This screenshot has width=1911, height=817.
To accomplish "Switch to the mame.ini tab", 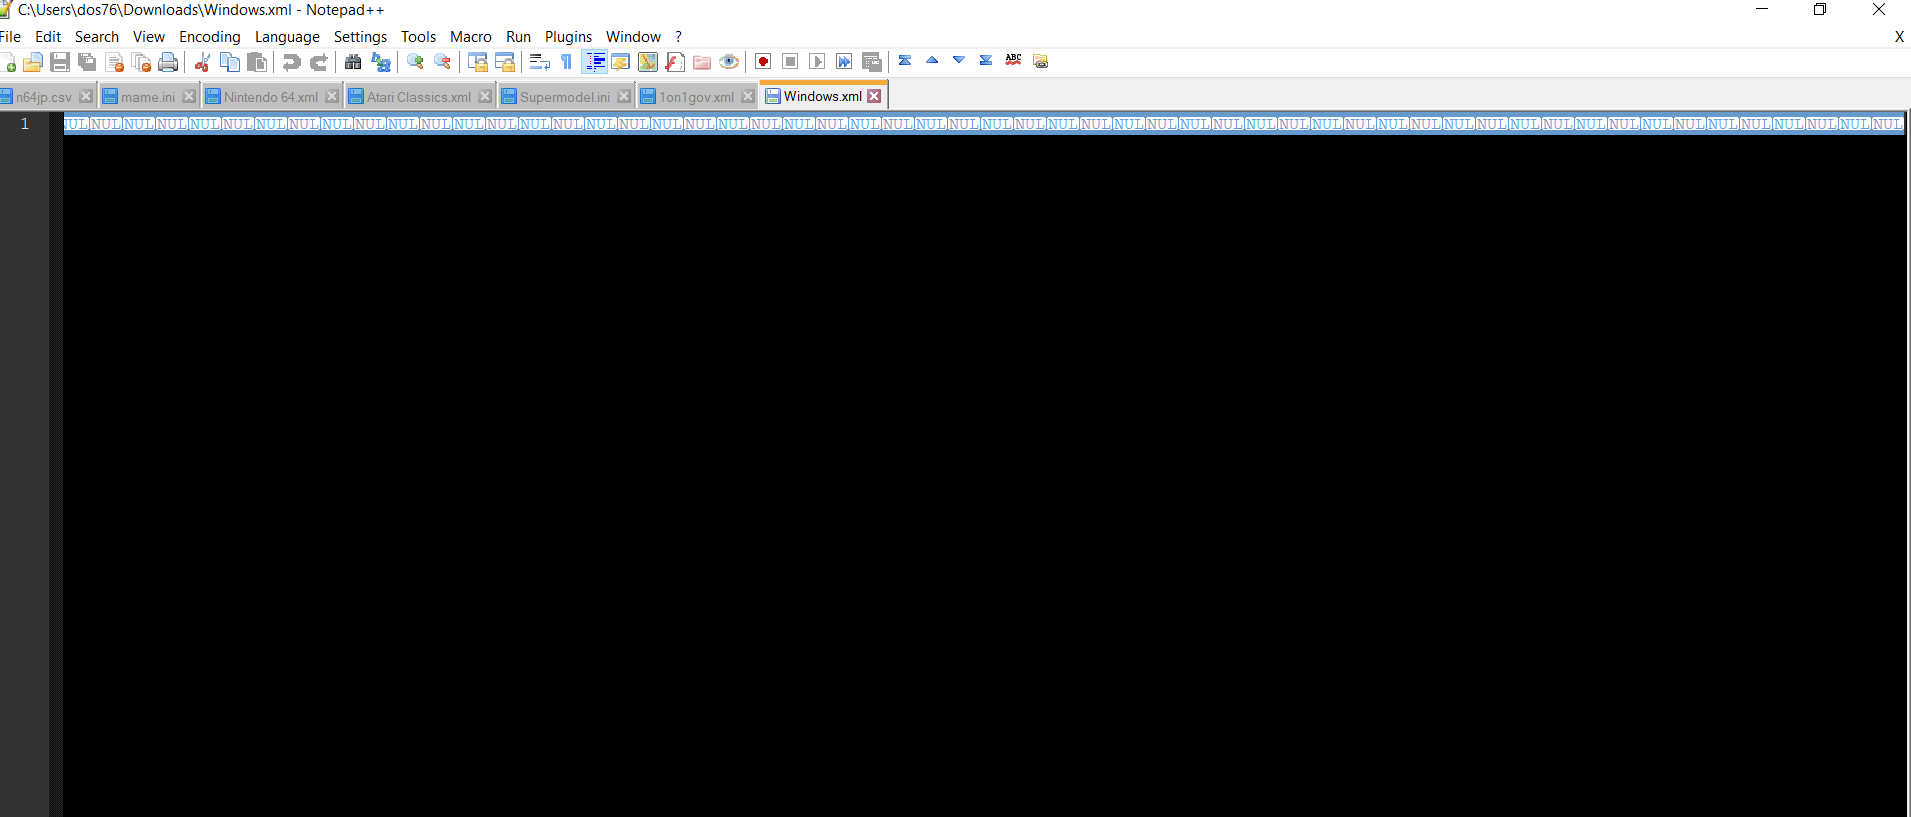I will coord(148,97).
